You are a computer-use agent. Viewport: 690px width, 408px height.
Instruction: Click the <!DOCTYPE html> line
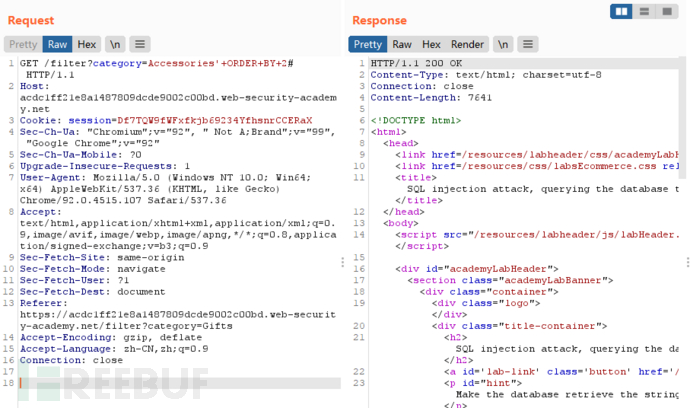click(416, 121)
